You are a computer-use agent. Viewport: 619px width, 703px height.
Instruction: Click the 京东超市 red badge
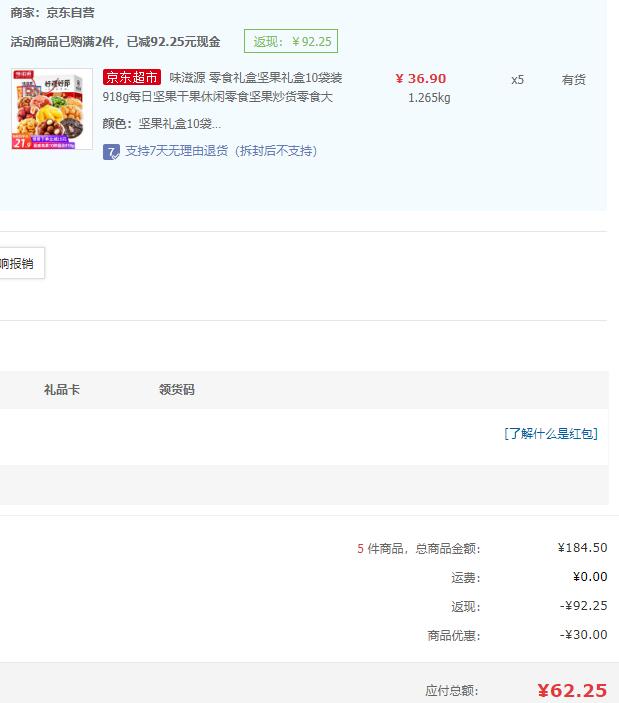[x=132, y=77]
